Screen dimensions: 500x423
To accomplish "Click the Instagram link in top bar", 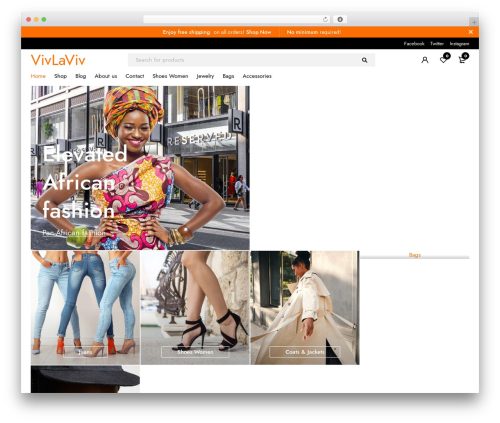I will (x=459, y=44).
